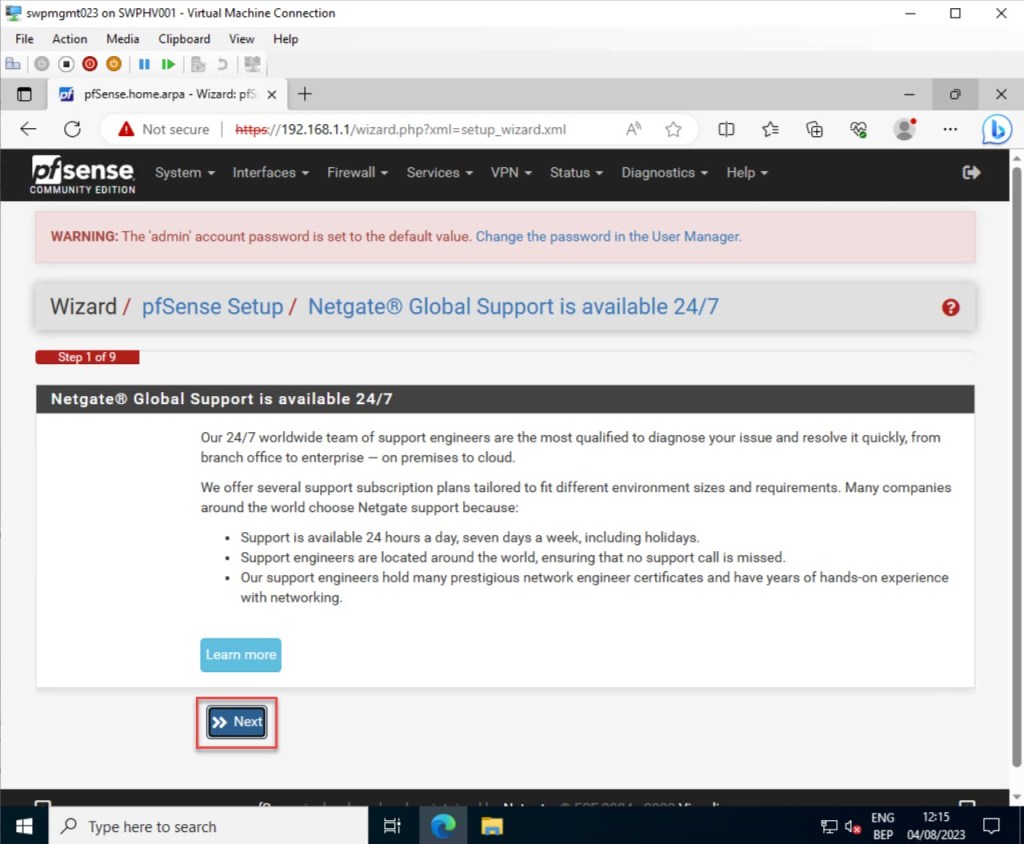Expand the System dropdown menu
The image size is (1024, 844).
coord(184,172)
